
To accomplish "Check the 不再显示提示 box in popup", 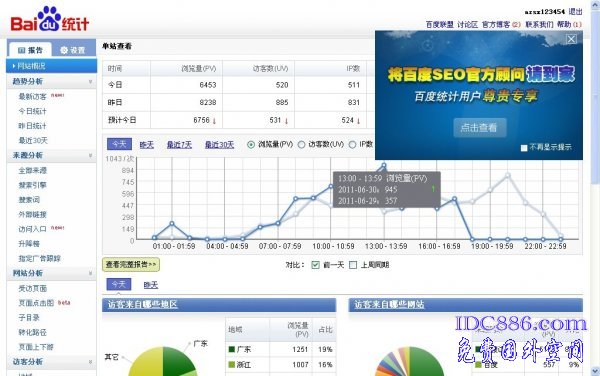I will tap(524, 148).
